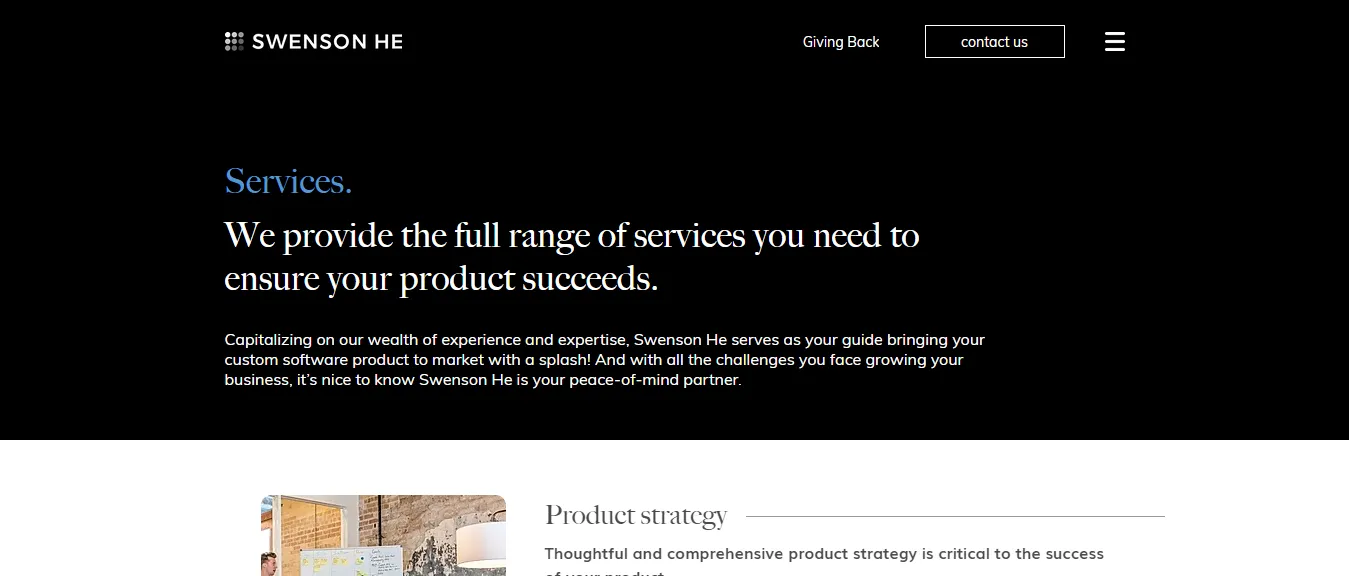Click the contact us button
This screenshot has width=1349, height=576.
pos(994,42)
